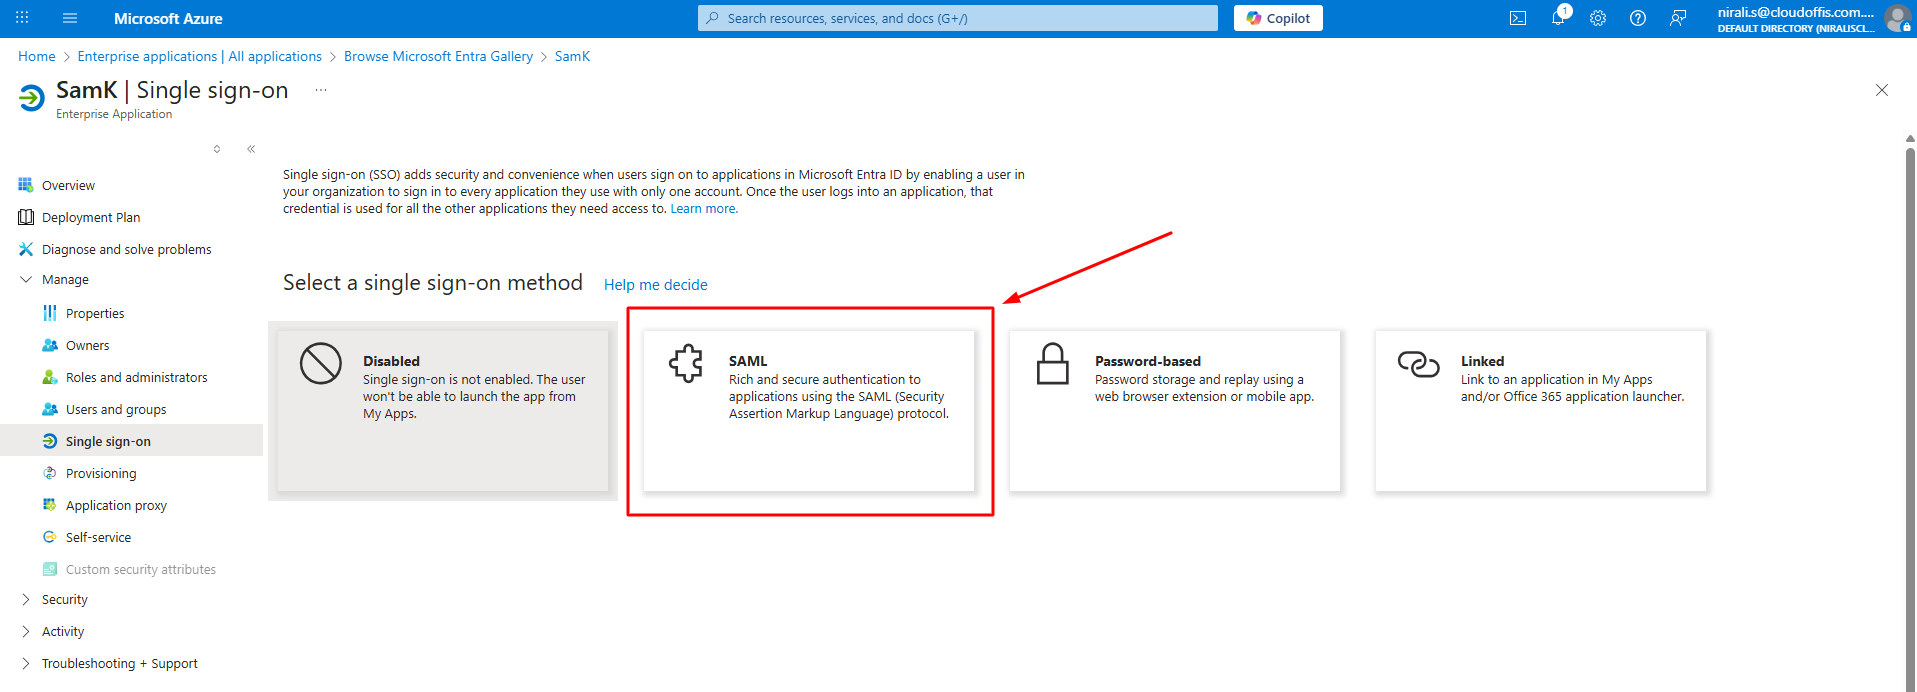Click the Owners menu item text
The width and height of the screenshot is (1917, 692).
[x=88, y=345]
